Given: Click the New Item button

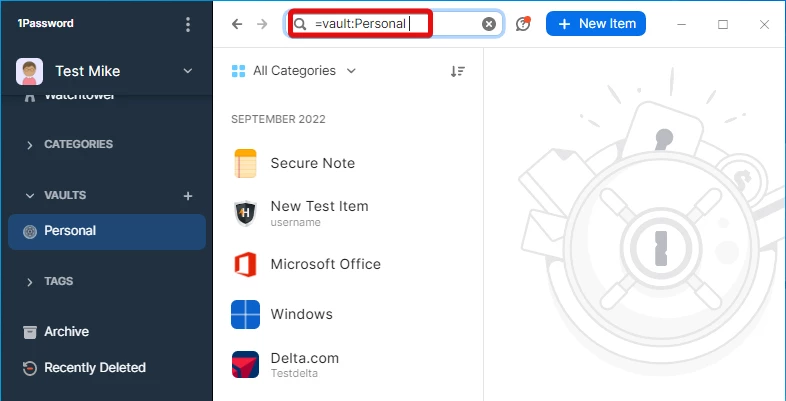Looking at the screenshot, I should click(x=596, y=24).
